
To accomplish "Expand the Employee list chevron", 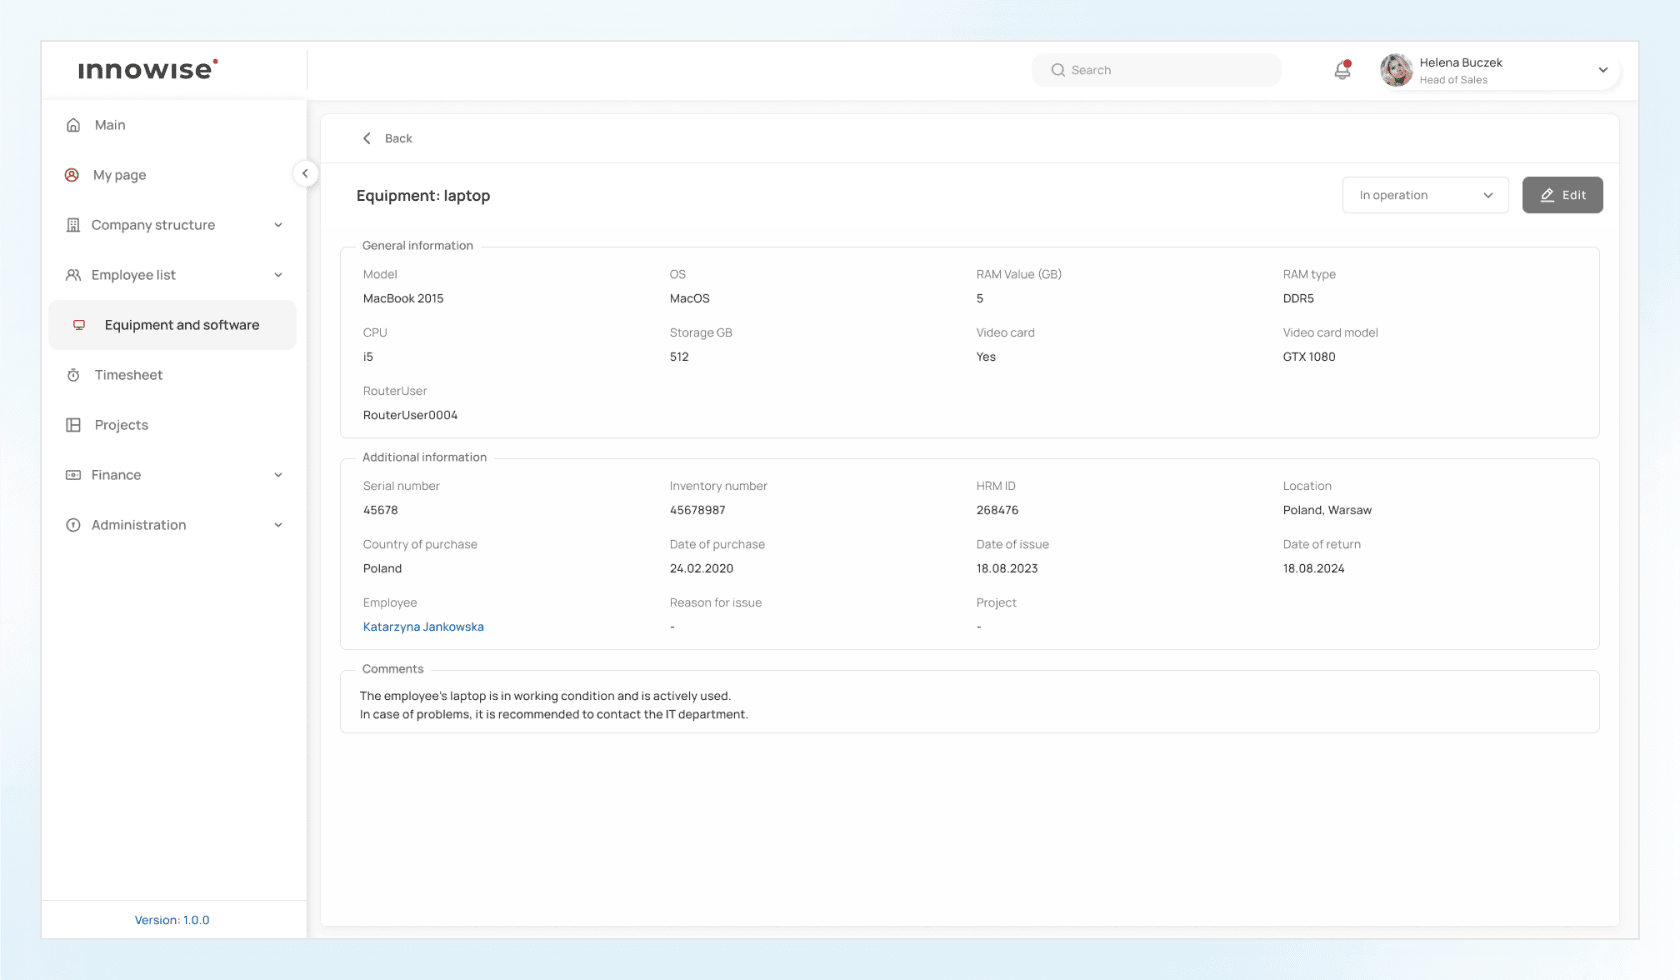I will [x=278, y=275].
